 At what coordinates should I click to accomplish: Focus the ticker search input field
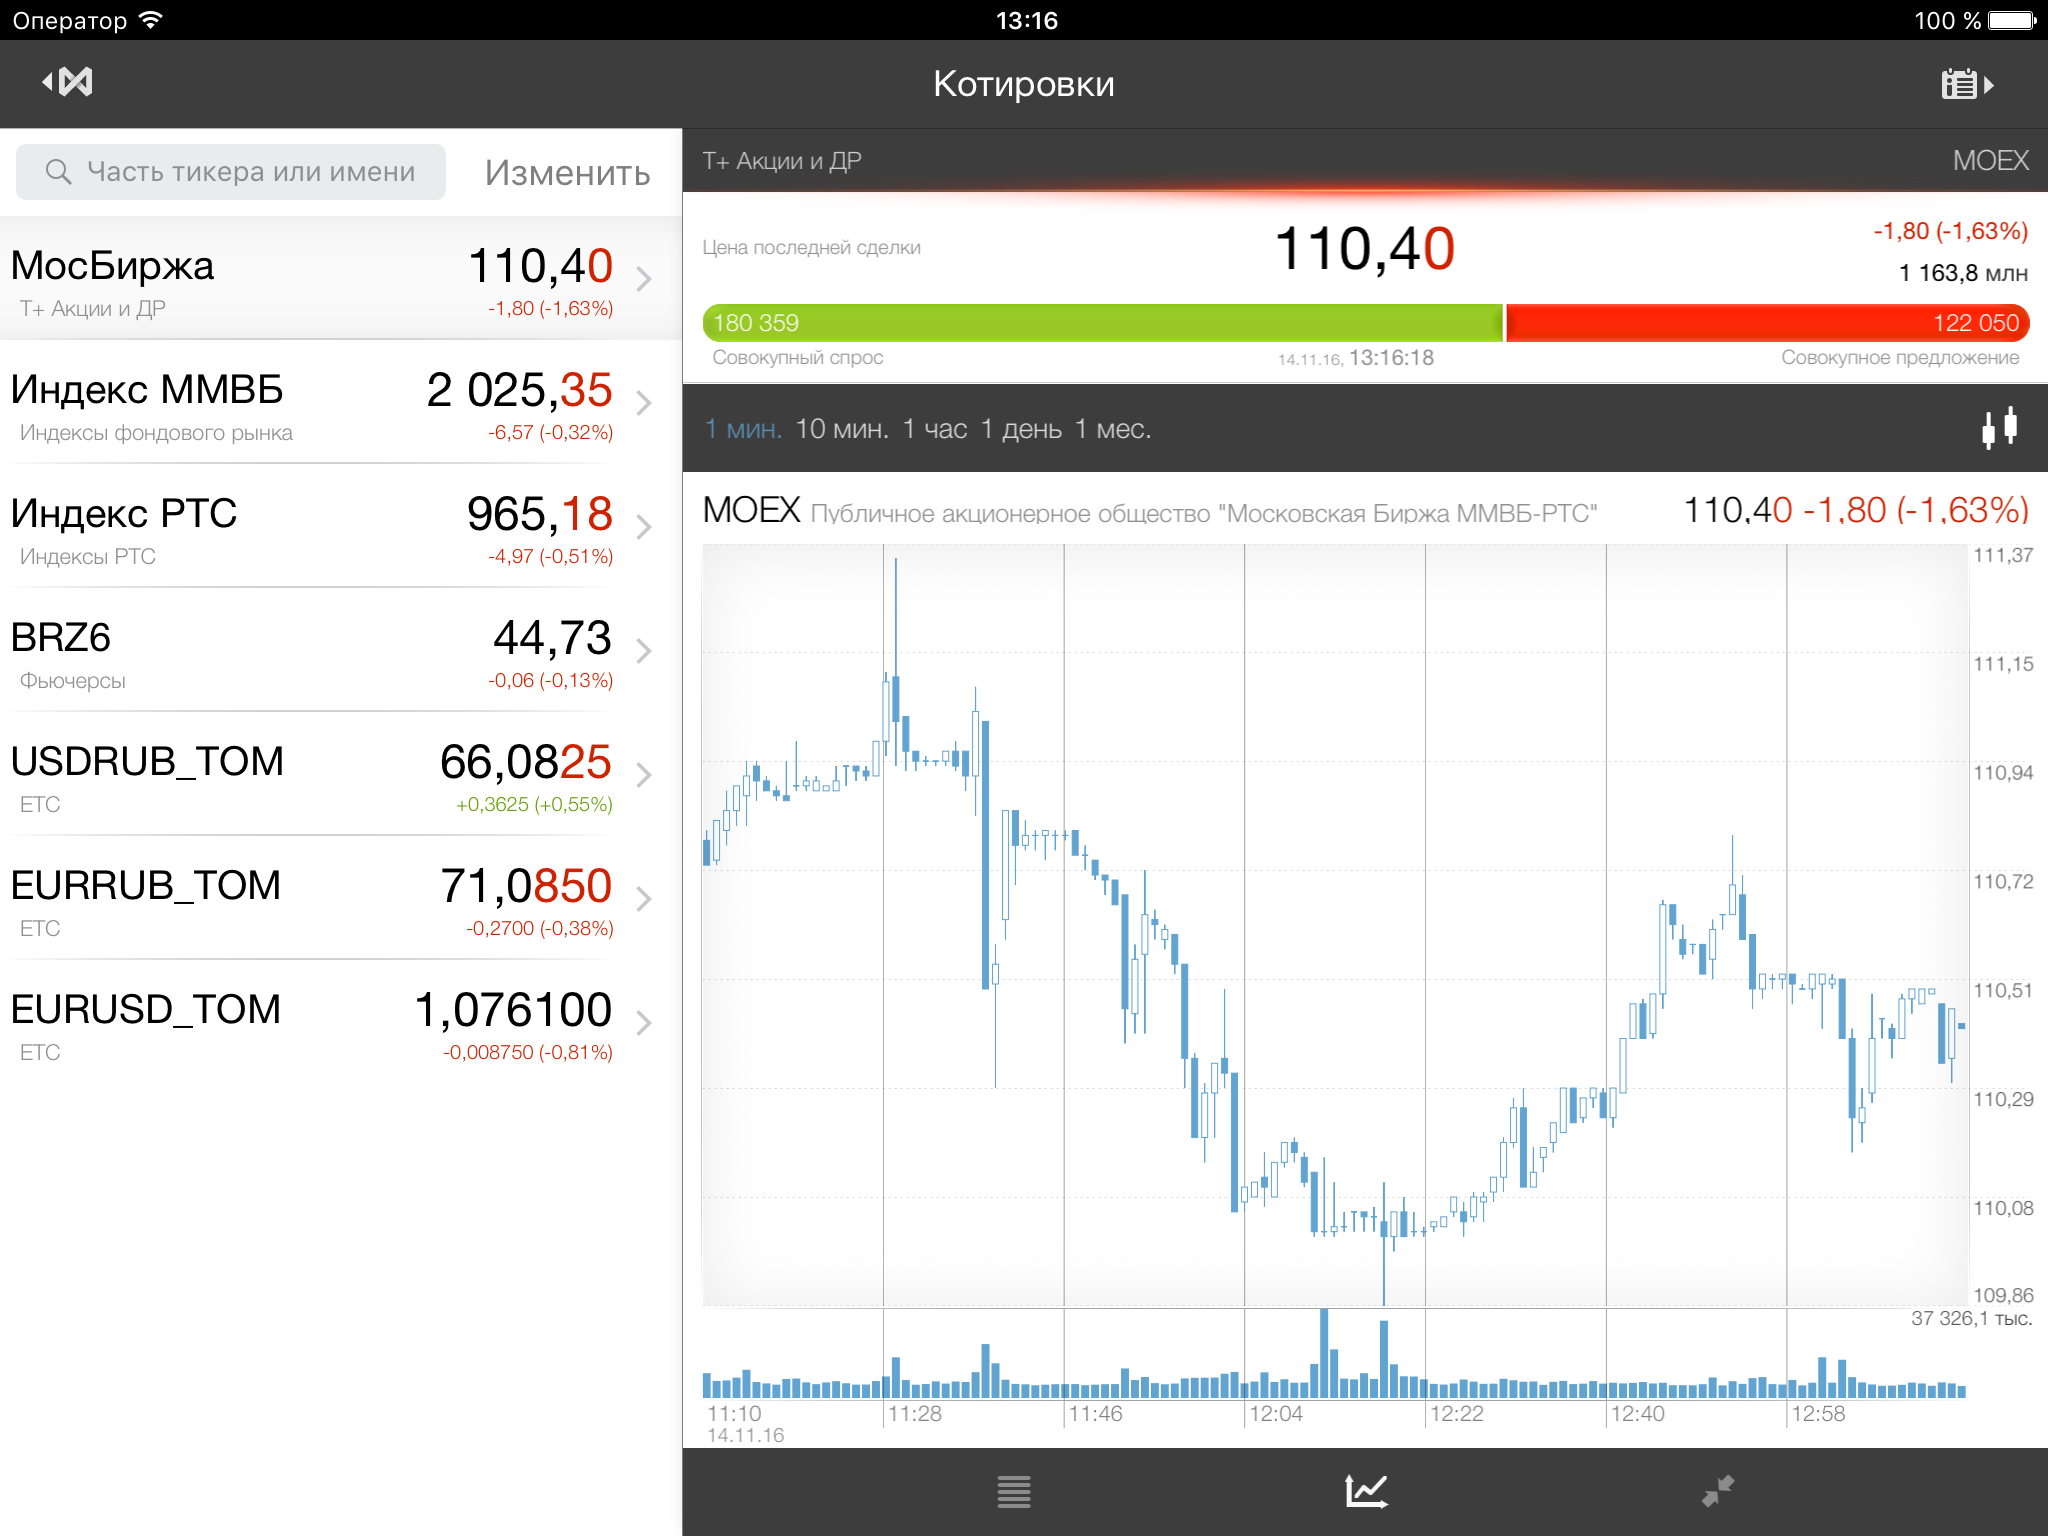point(250,172)
